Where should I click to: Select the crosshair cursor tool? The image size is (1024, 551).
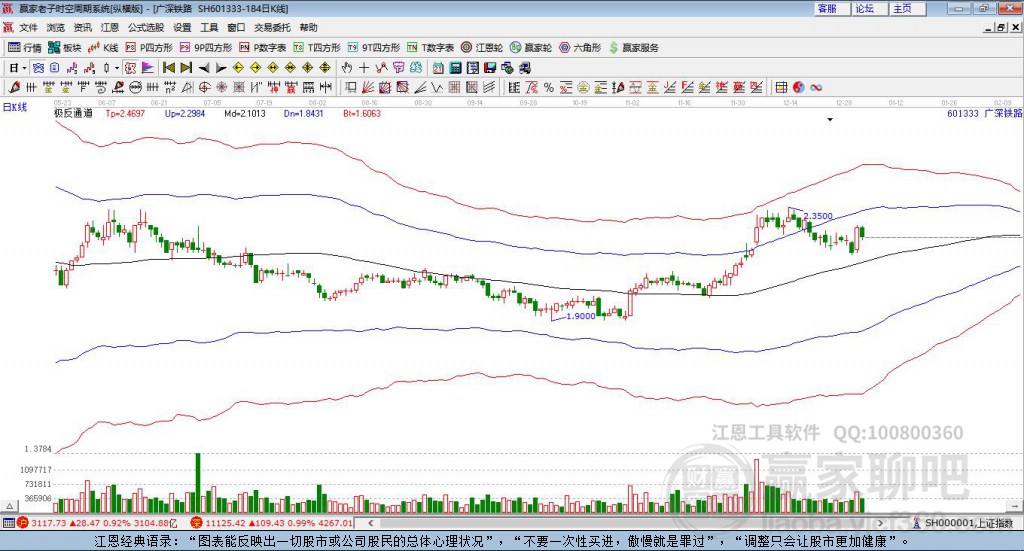click(364, 68)
